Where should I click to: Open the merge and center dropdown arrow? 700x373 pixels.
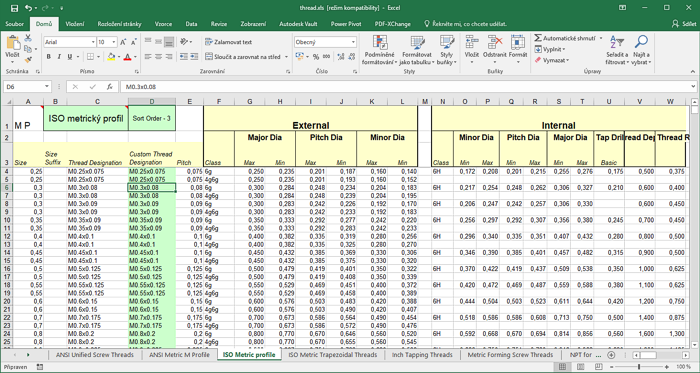(x=286, y=57)
